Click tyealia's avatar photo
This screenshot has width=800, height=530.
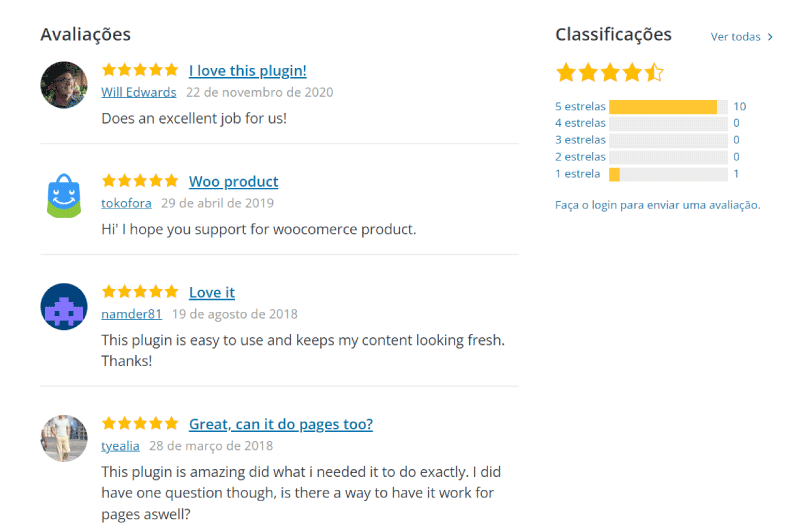(64, 438)
